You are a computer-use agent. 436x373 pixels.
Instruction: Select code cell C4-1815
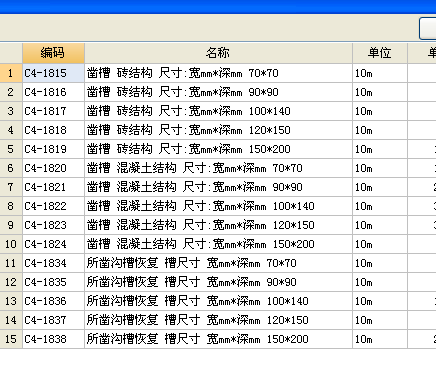[53, 73]
